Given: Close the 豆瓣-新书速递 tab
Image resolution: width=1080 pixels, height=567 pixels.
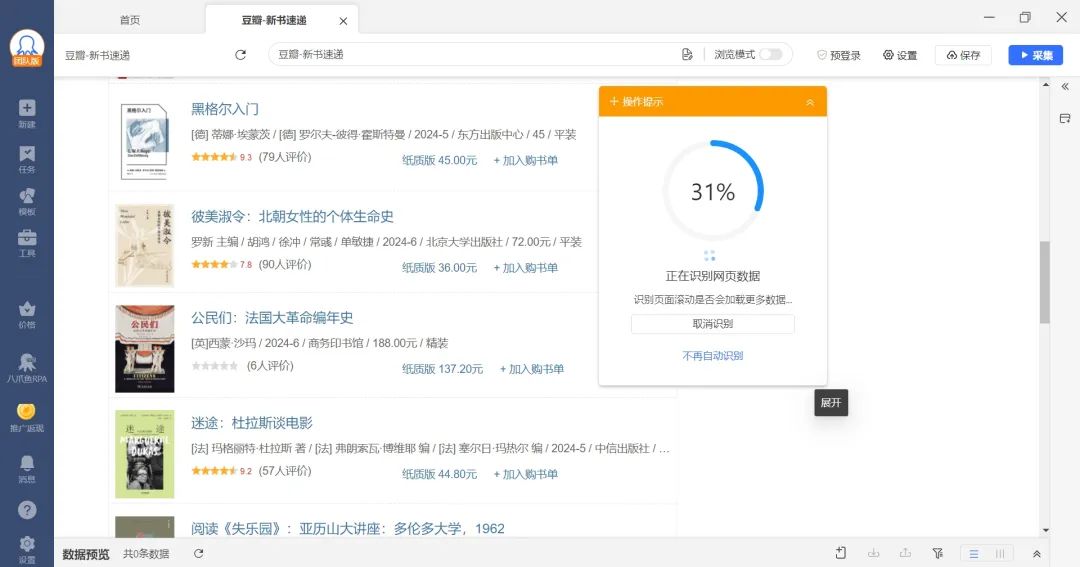Looking at the screenshot, I should (x=343, y=21).
